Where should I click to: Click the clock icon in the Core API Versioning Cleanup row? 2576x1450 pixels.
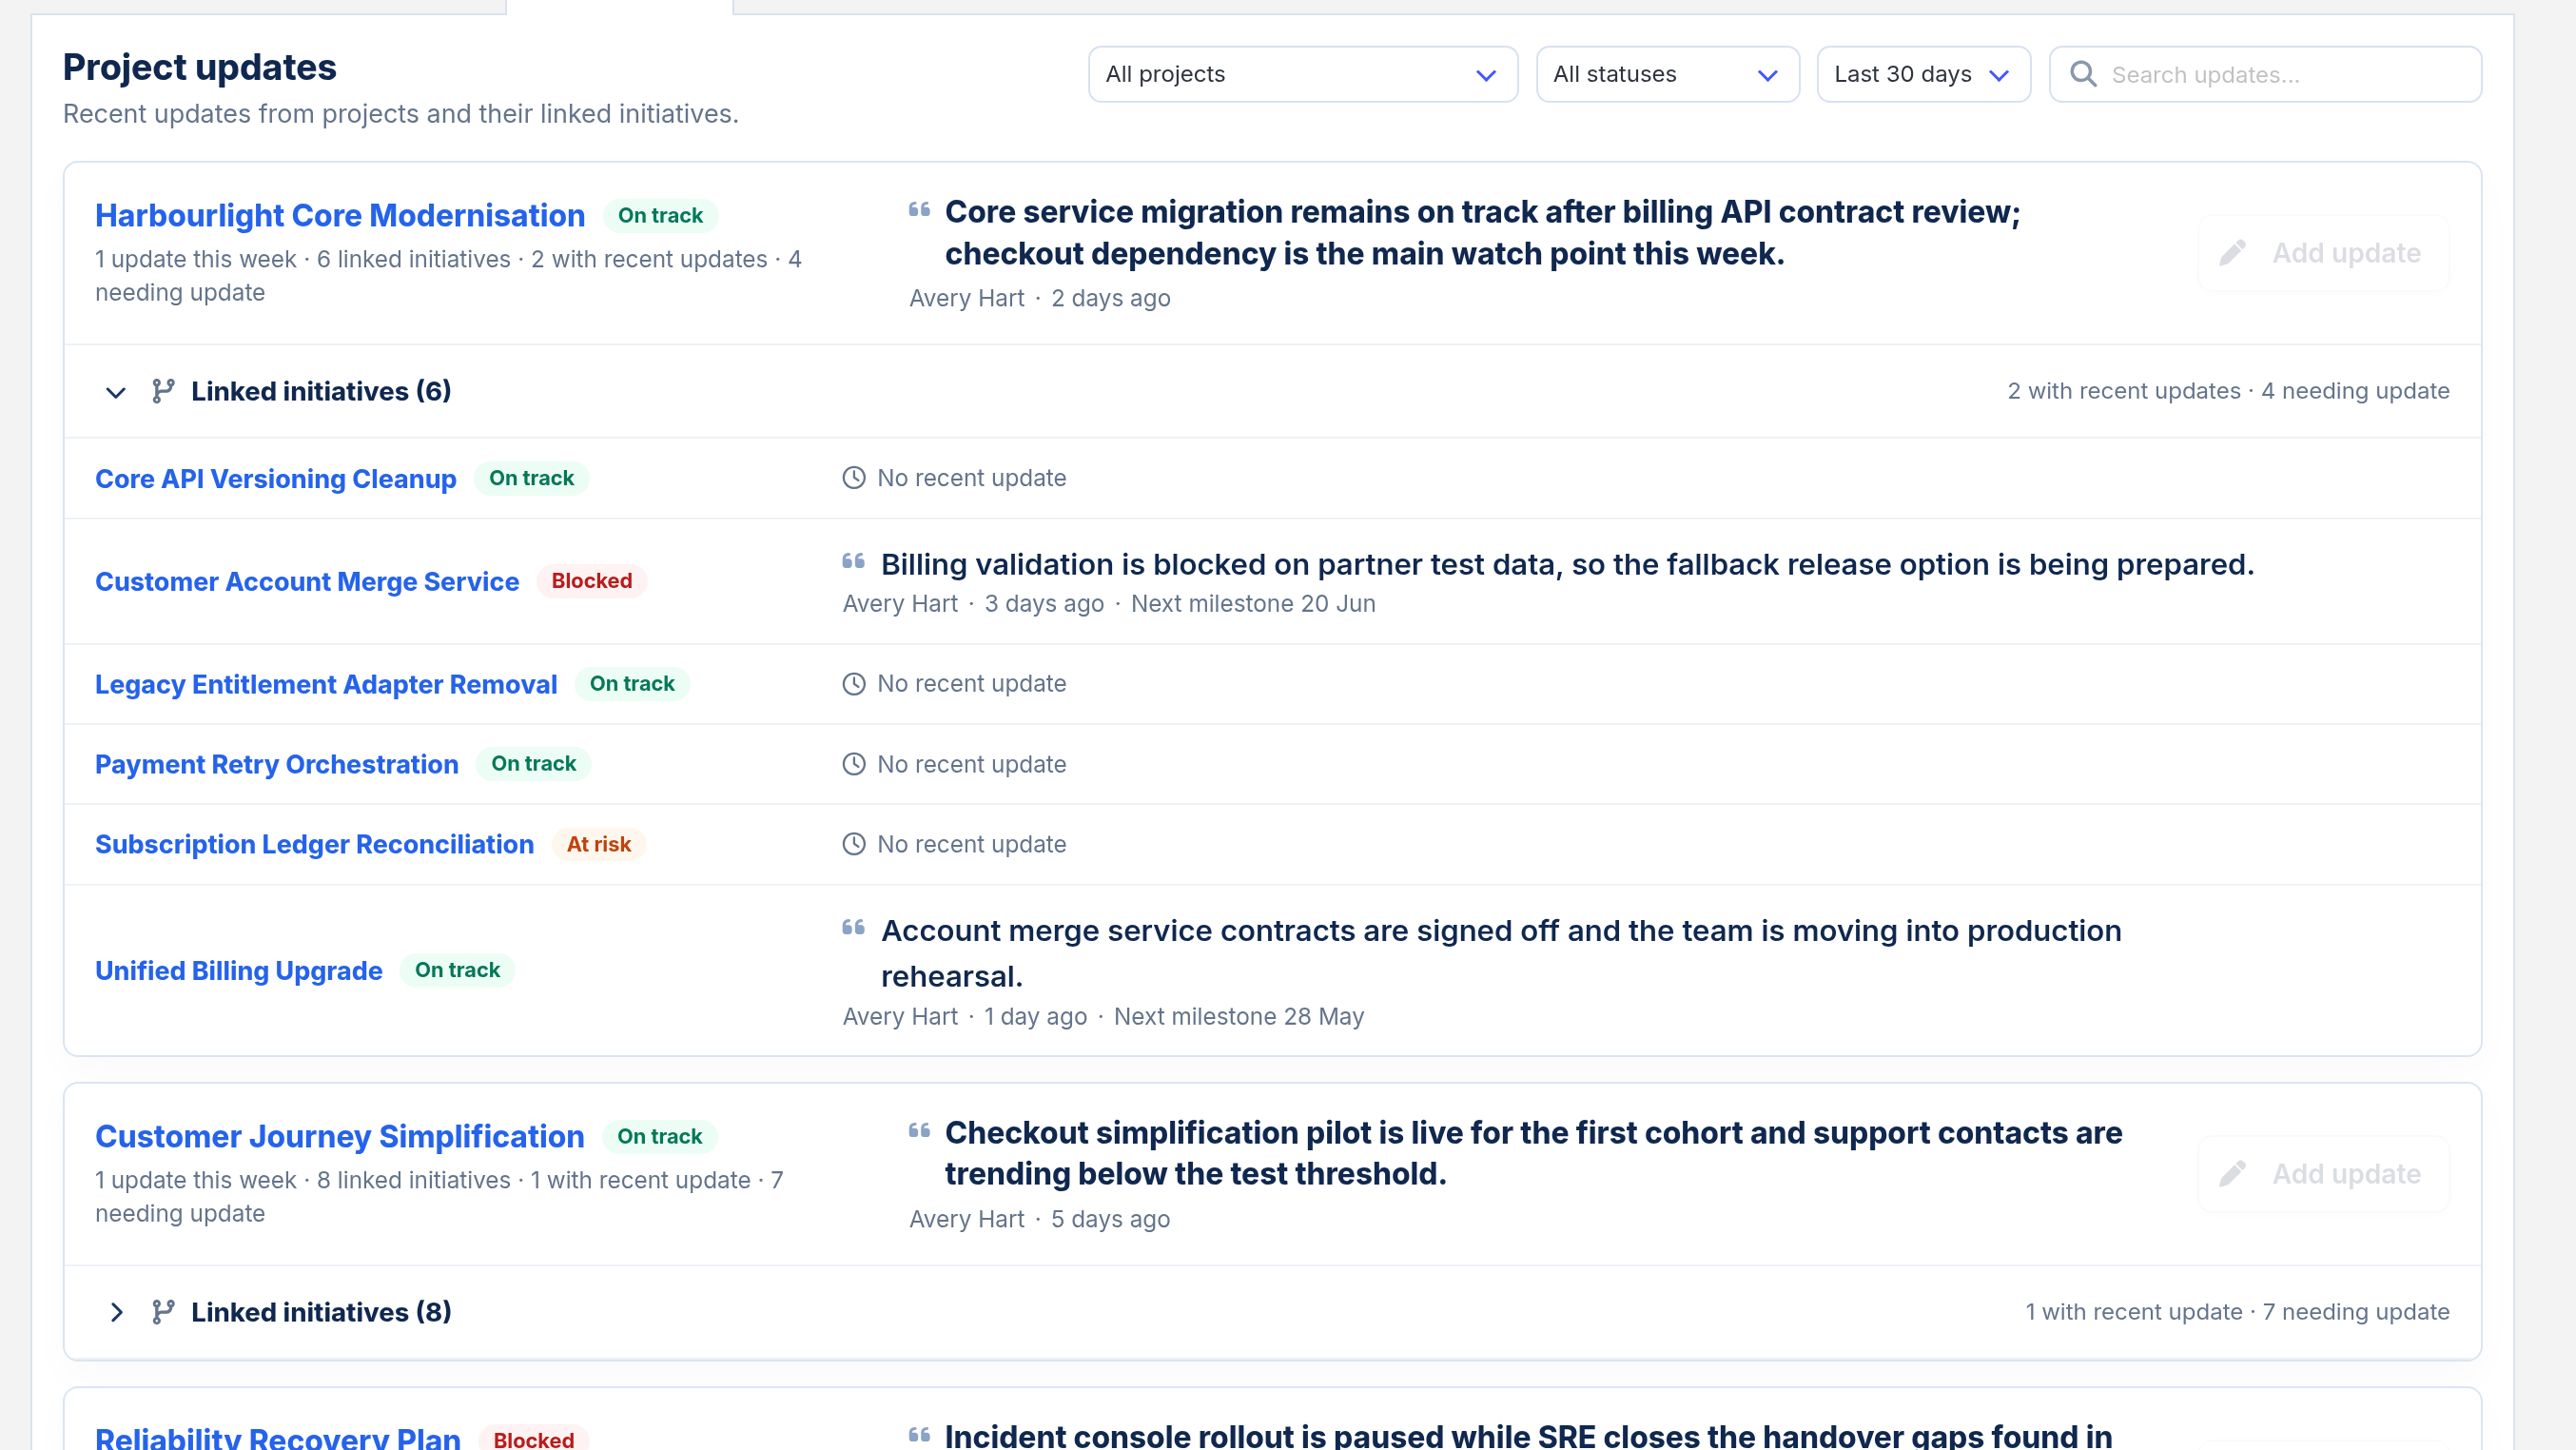853,478
